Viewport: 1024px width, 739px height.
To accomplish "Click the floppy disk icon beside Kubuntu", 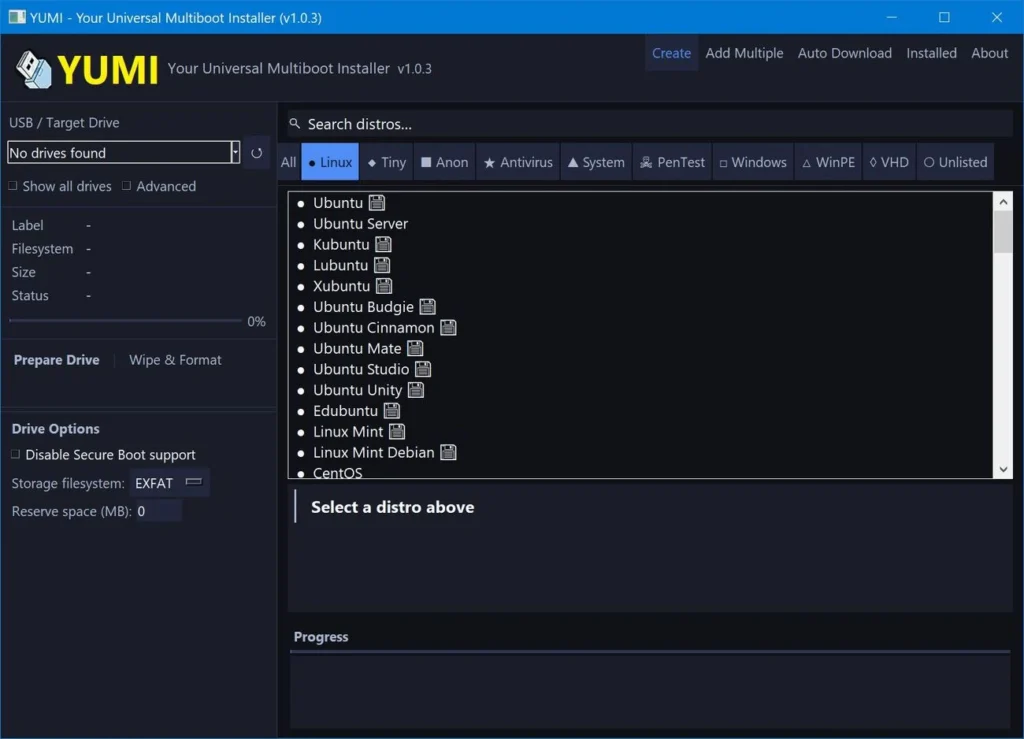I will click(383, 245).
